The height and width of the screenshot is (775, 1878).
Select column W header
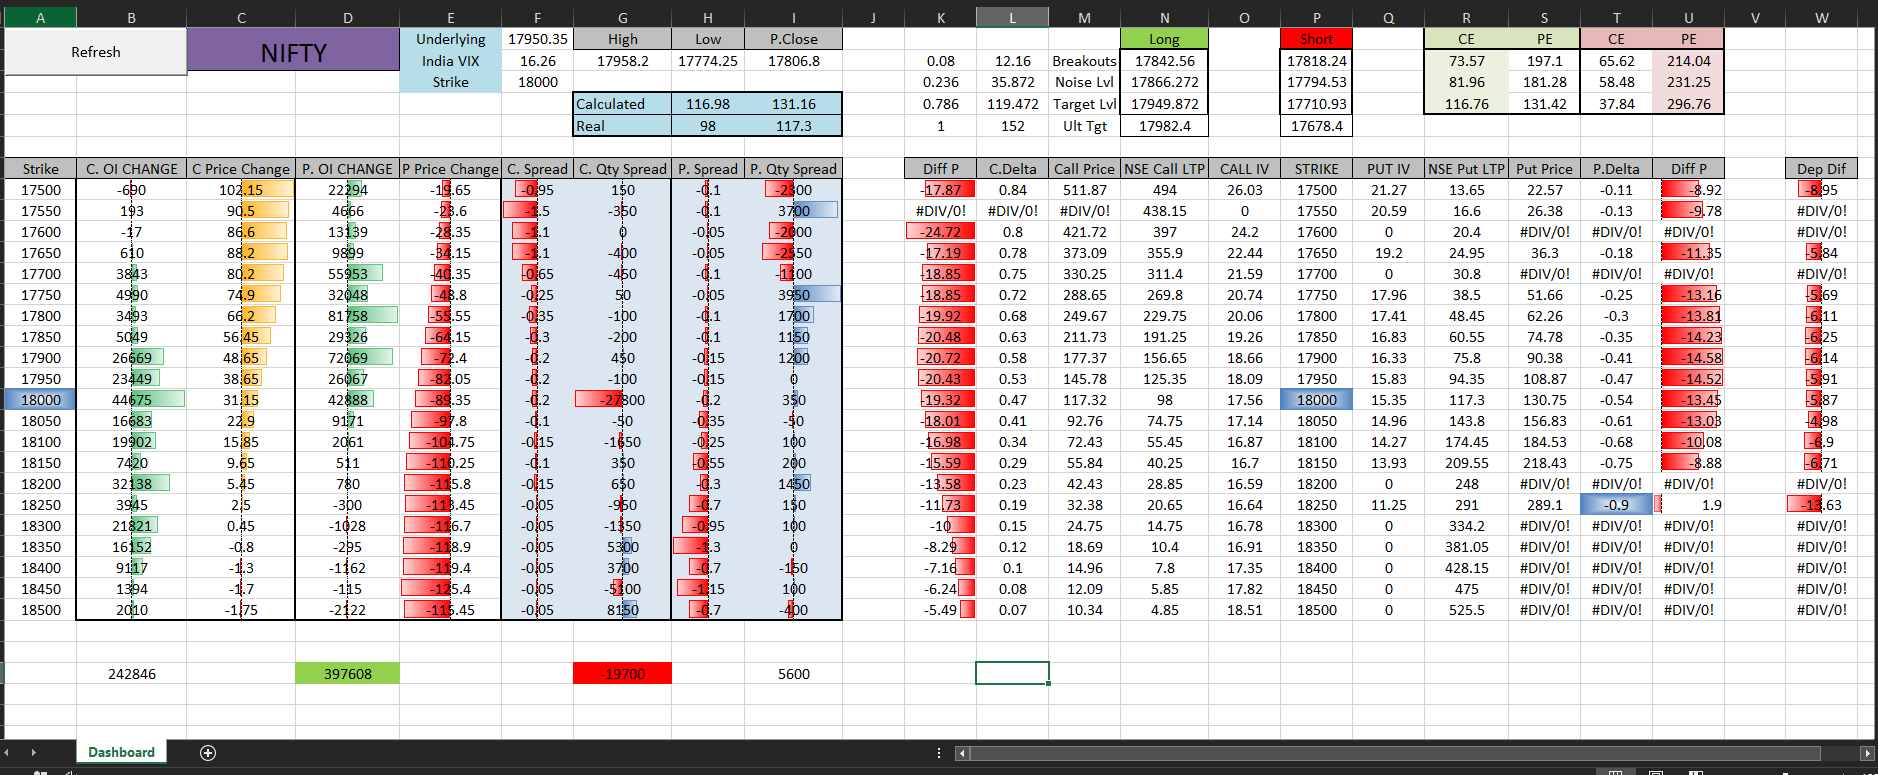1821,17
